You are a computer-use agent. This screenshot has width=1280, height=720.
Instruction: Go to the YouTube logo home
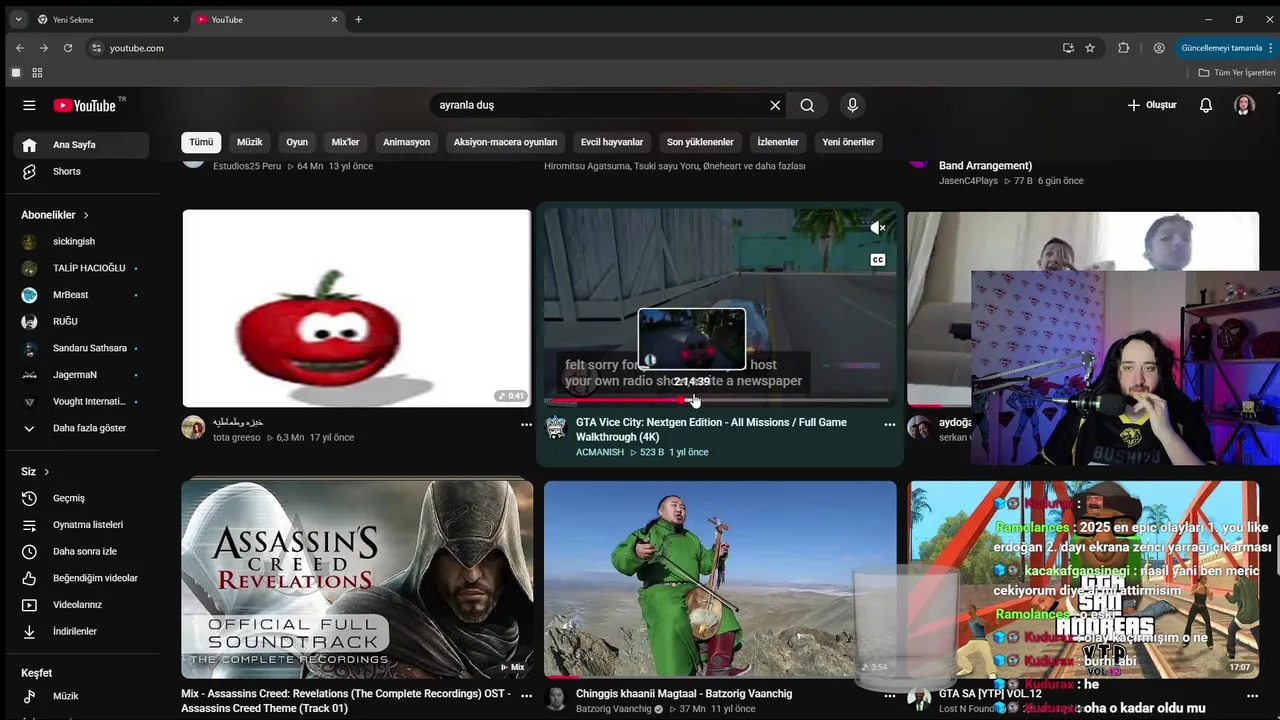[85, 105]
